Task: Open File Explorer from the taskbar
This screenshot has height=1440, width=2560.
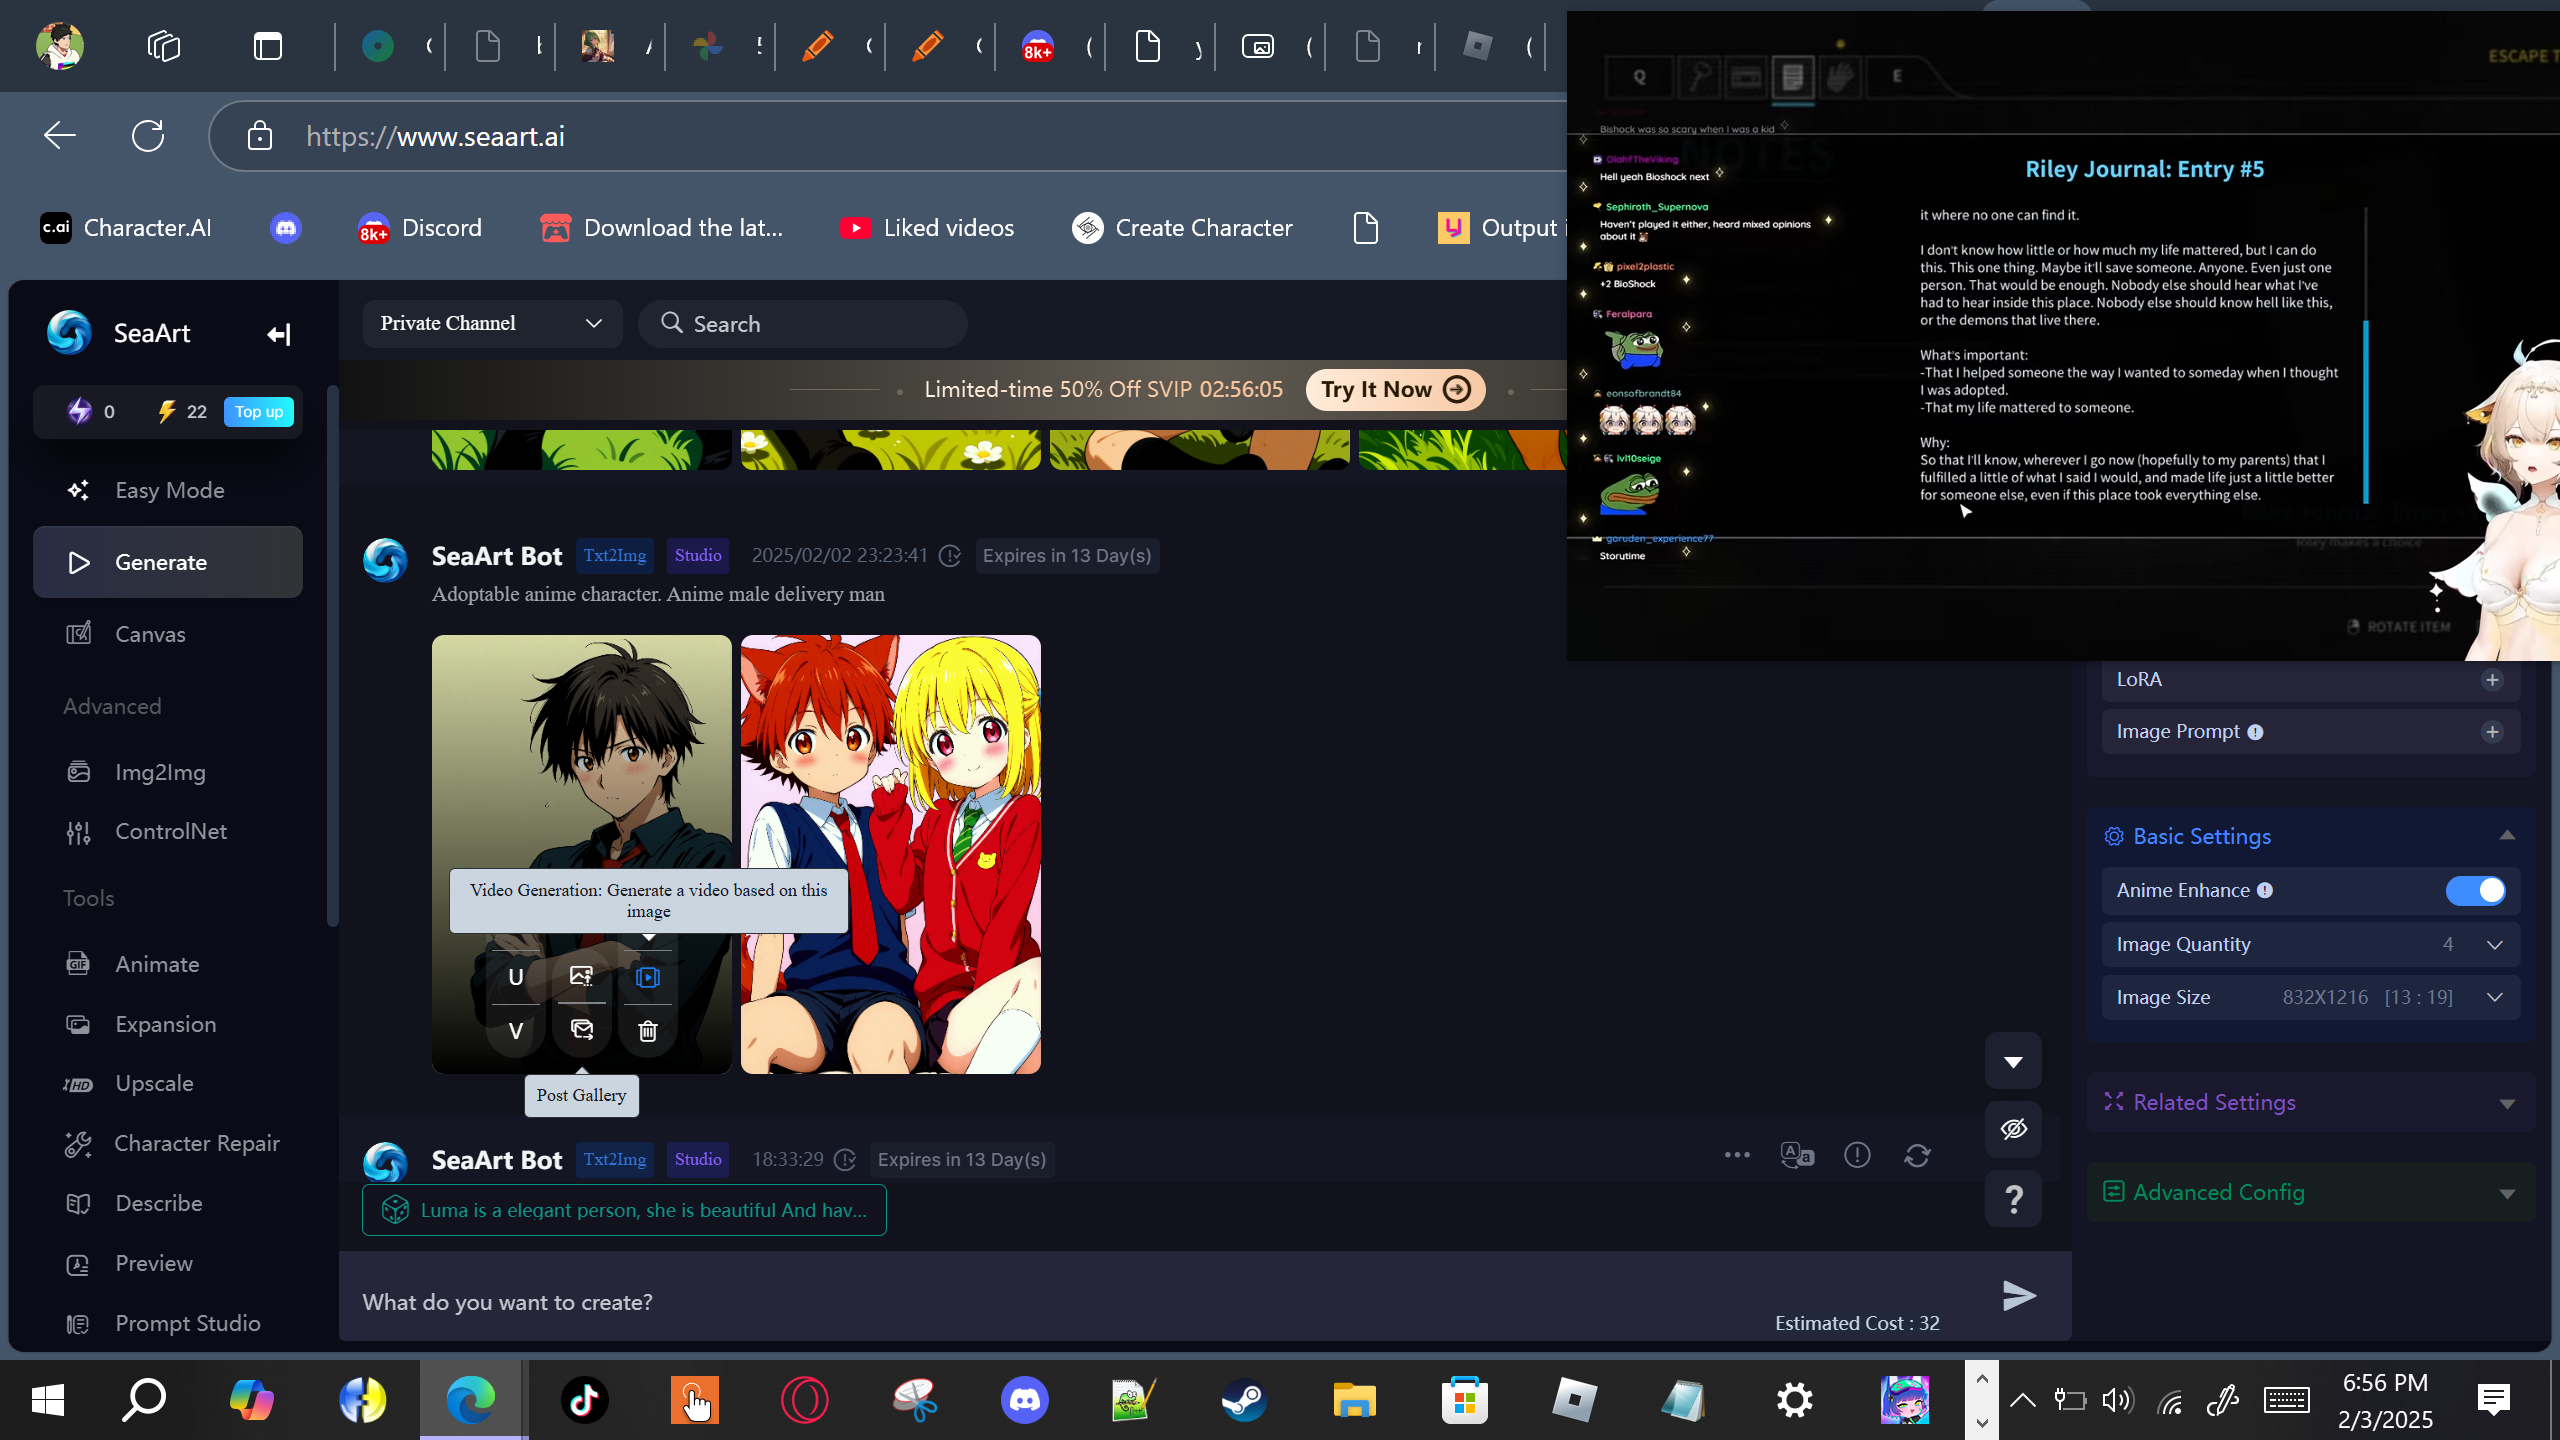Action: [1354, 1400]
